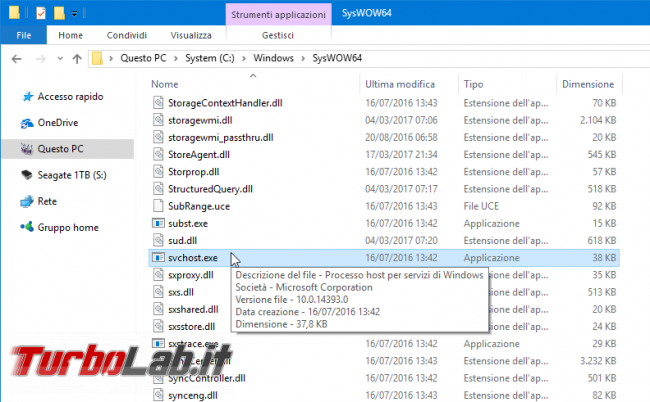Click the address bar folder icon
The width and height of the screenshot is (650, 402).
point(97,58)
